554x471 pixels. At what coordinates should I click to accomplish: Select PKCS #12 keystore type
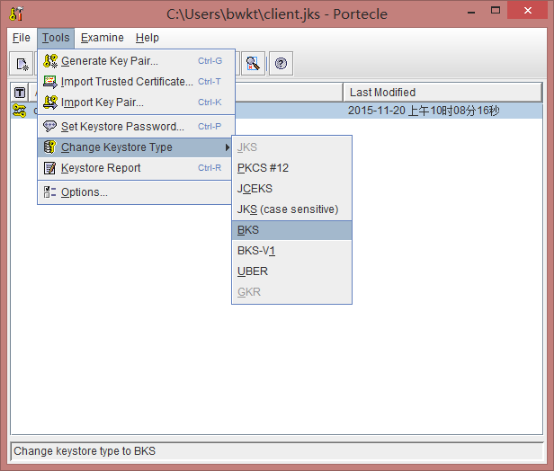pyautogui.click(x=292, y=168)
